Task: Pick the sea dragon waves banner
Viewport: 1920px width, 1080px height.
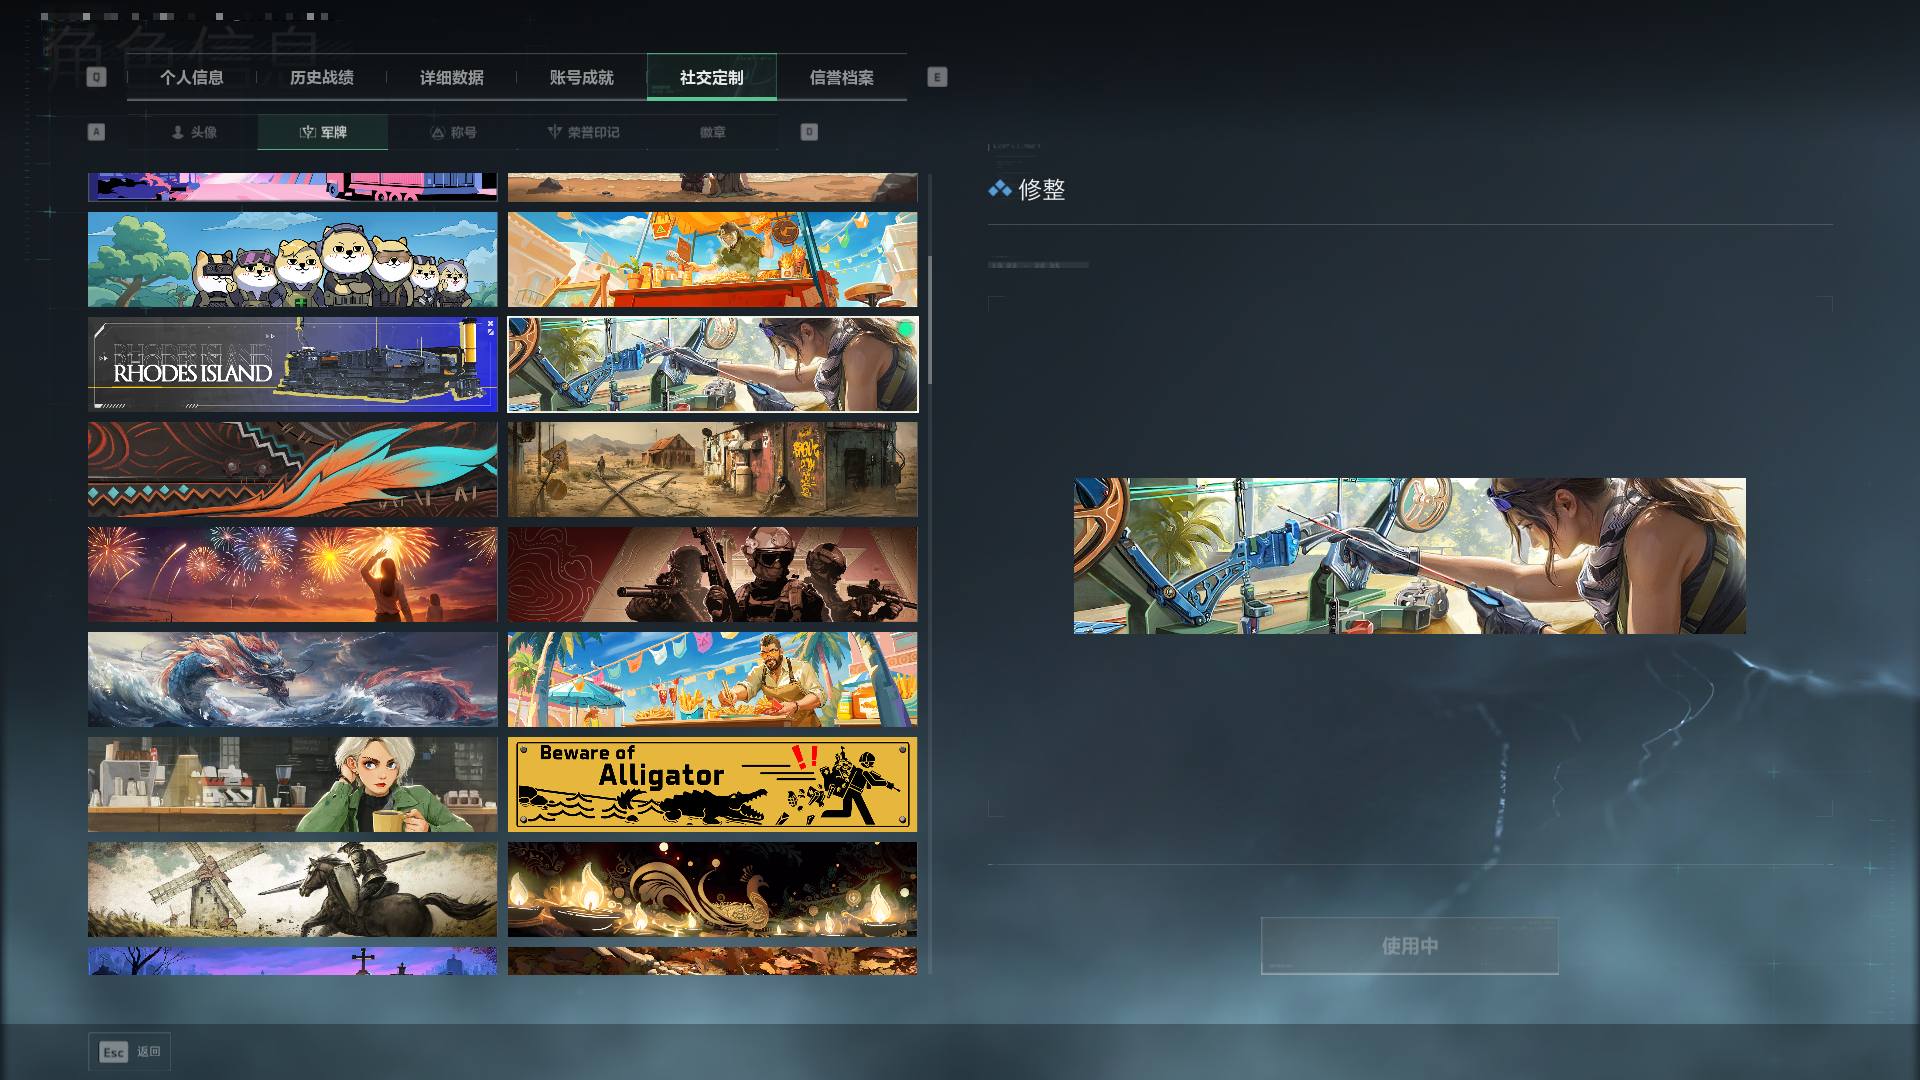Action: tap(292, 679)
